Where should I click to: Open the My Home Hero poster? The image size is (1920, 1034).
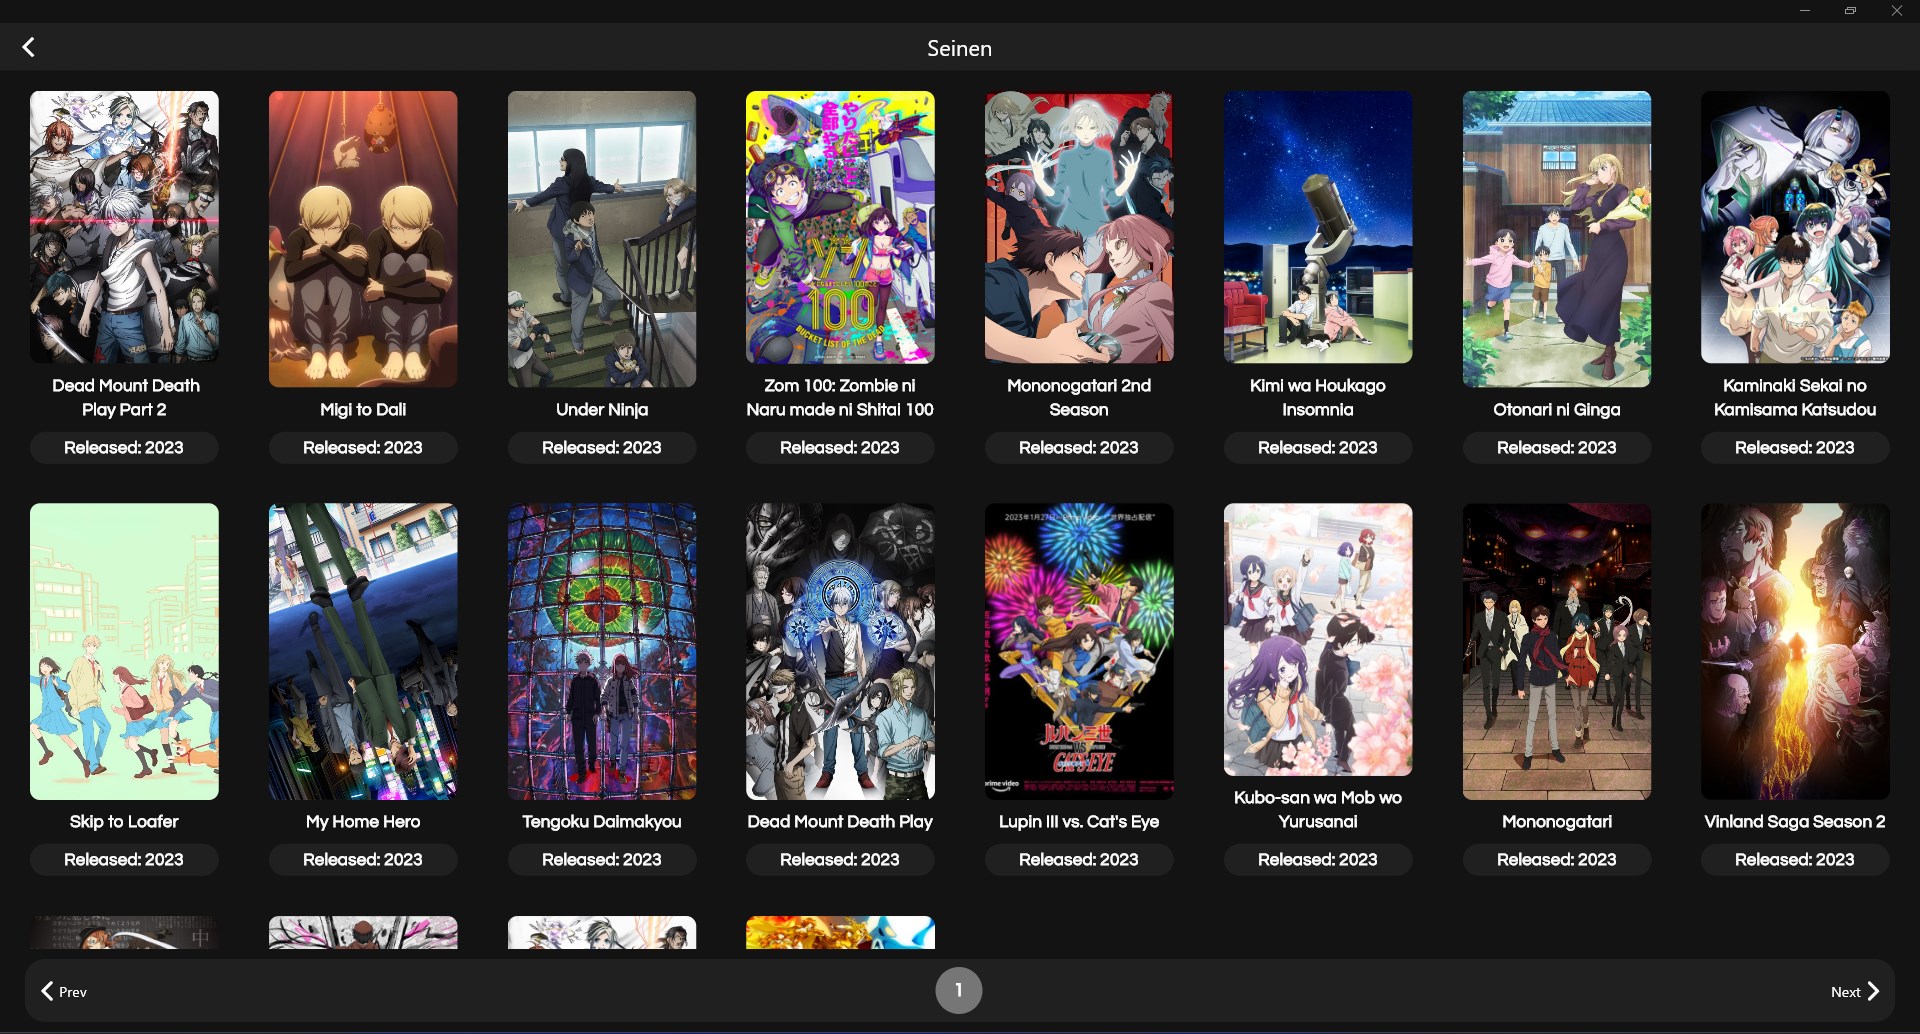[363, 651]
